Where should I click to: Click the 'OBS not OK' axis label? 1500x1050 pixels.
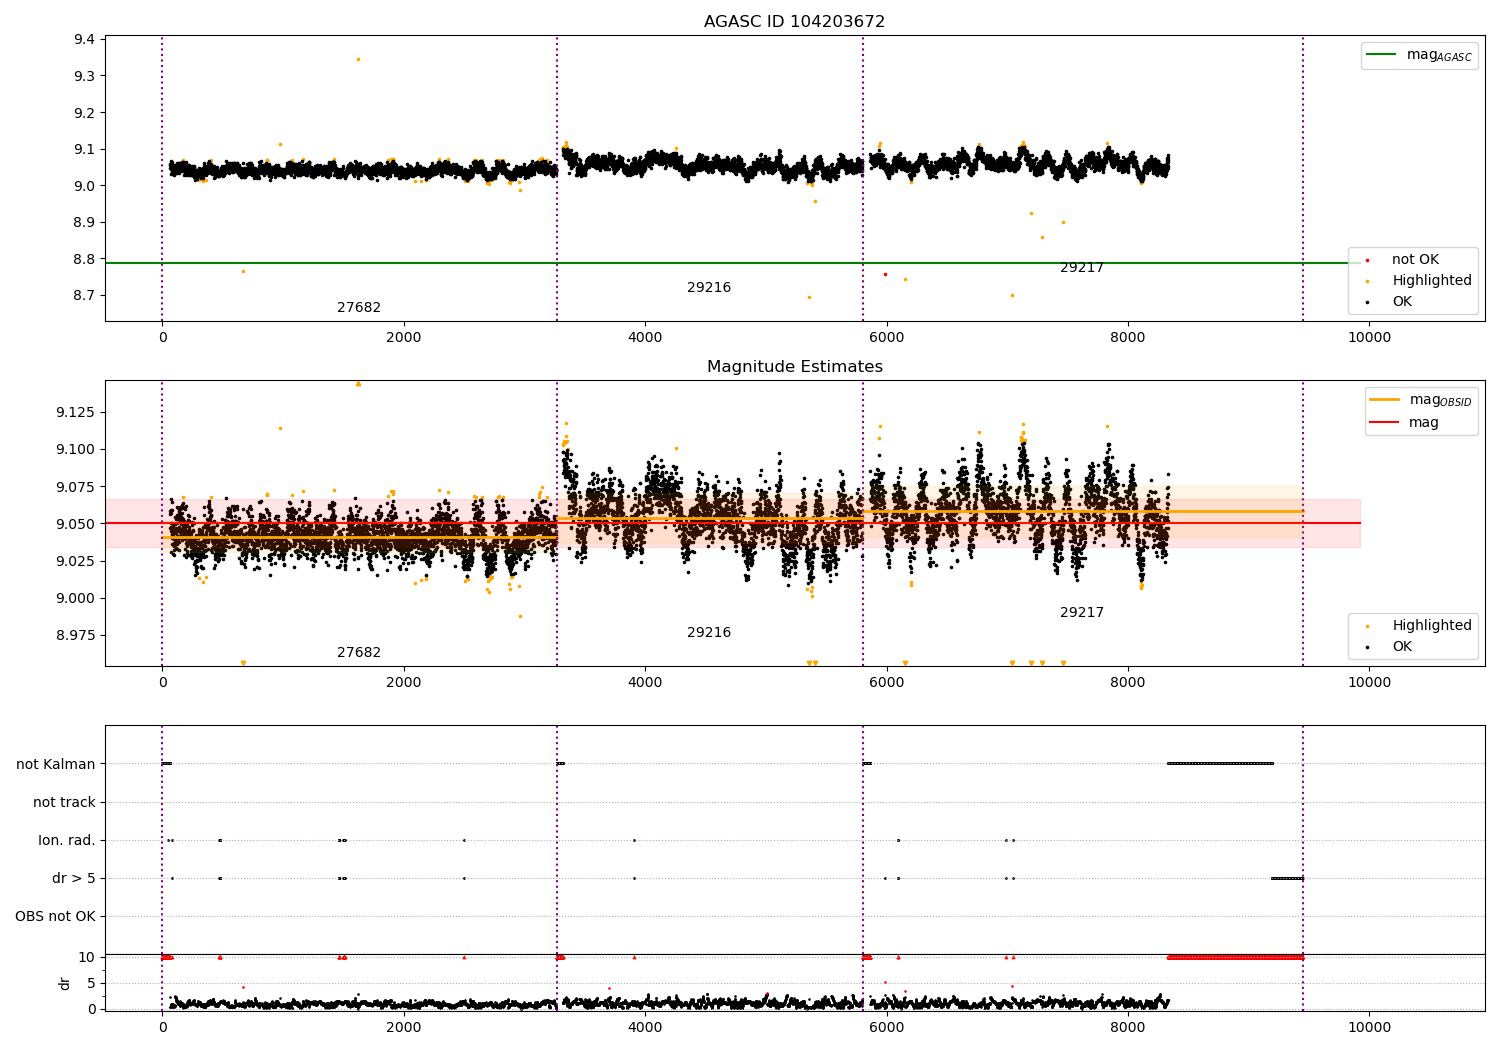pos(56,917)
